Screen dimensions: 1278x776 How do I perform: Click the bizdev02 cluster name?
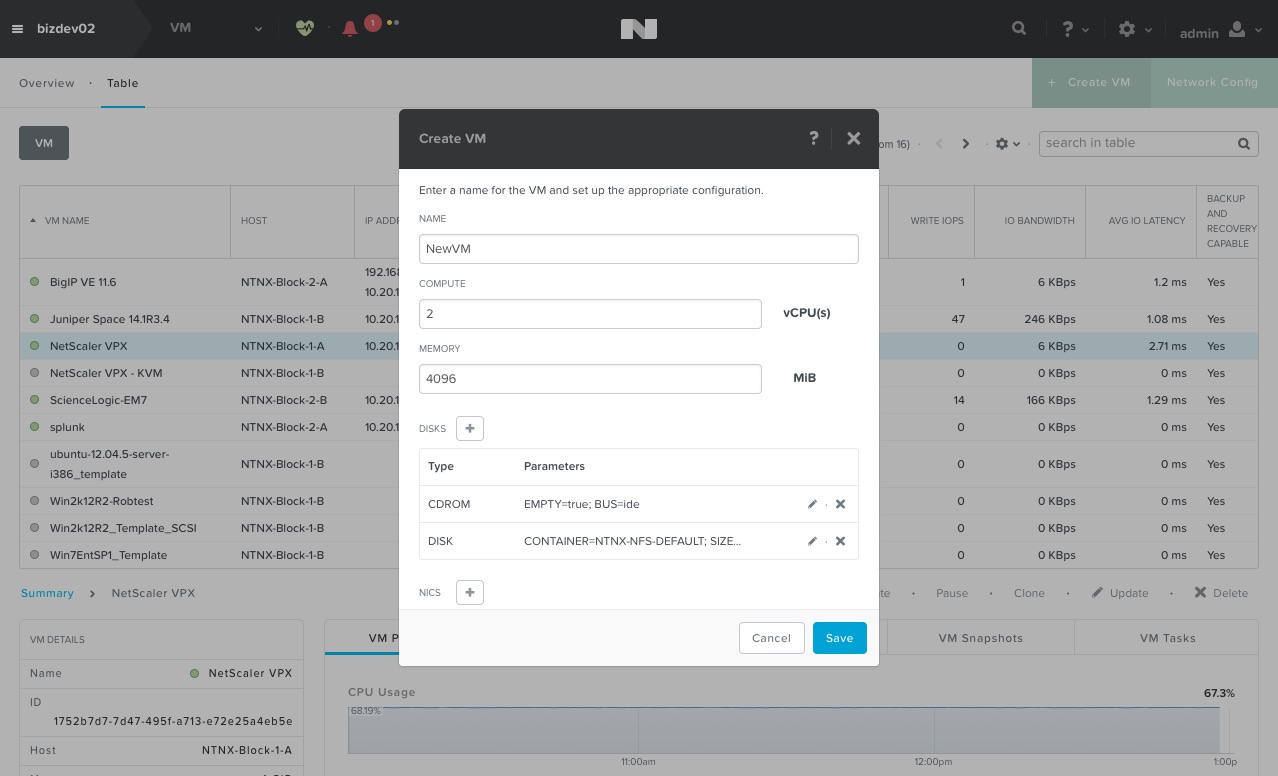click(x=66, y=28)
